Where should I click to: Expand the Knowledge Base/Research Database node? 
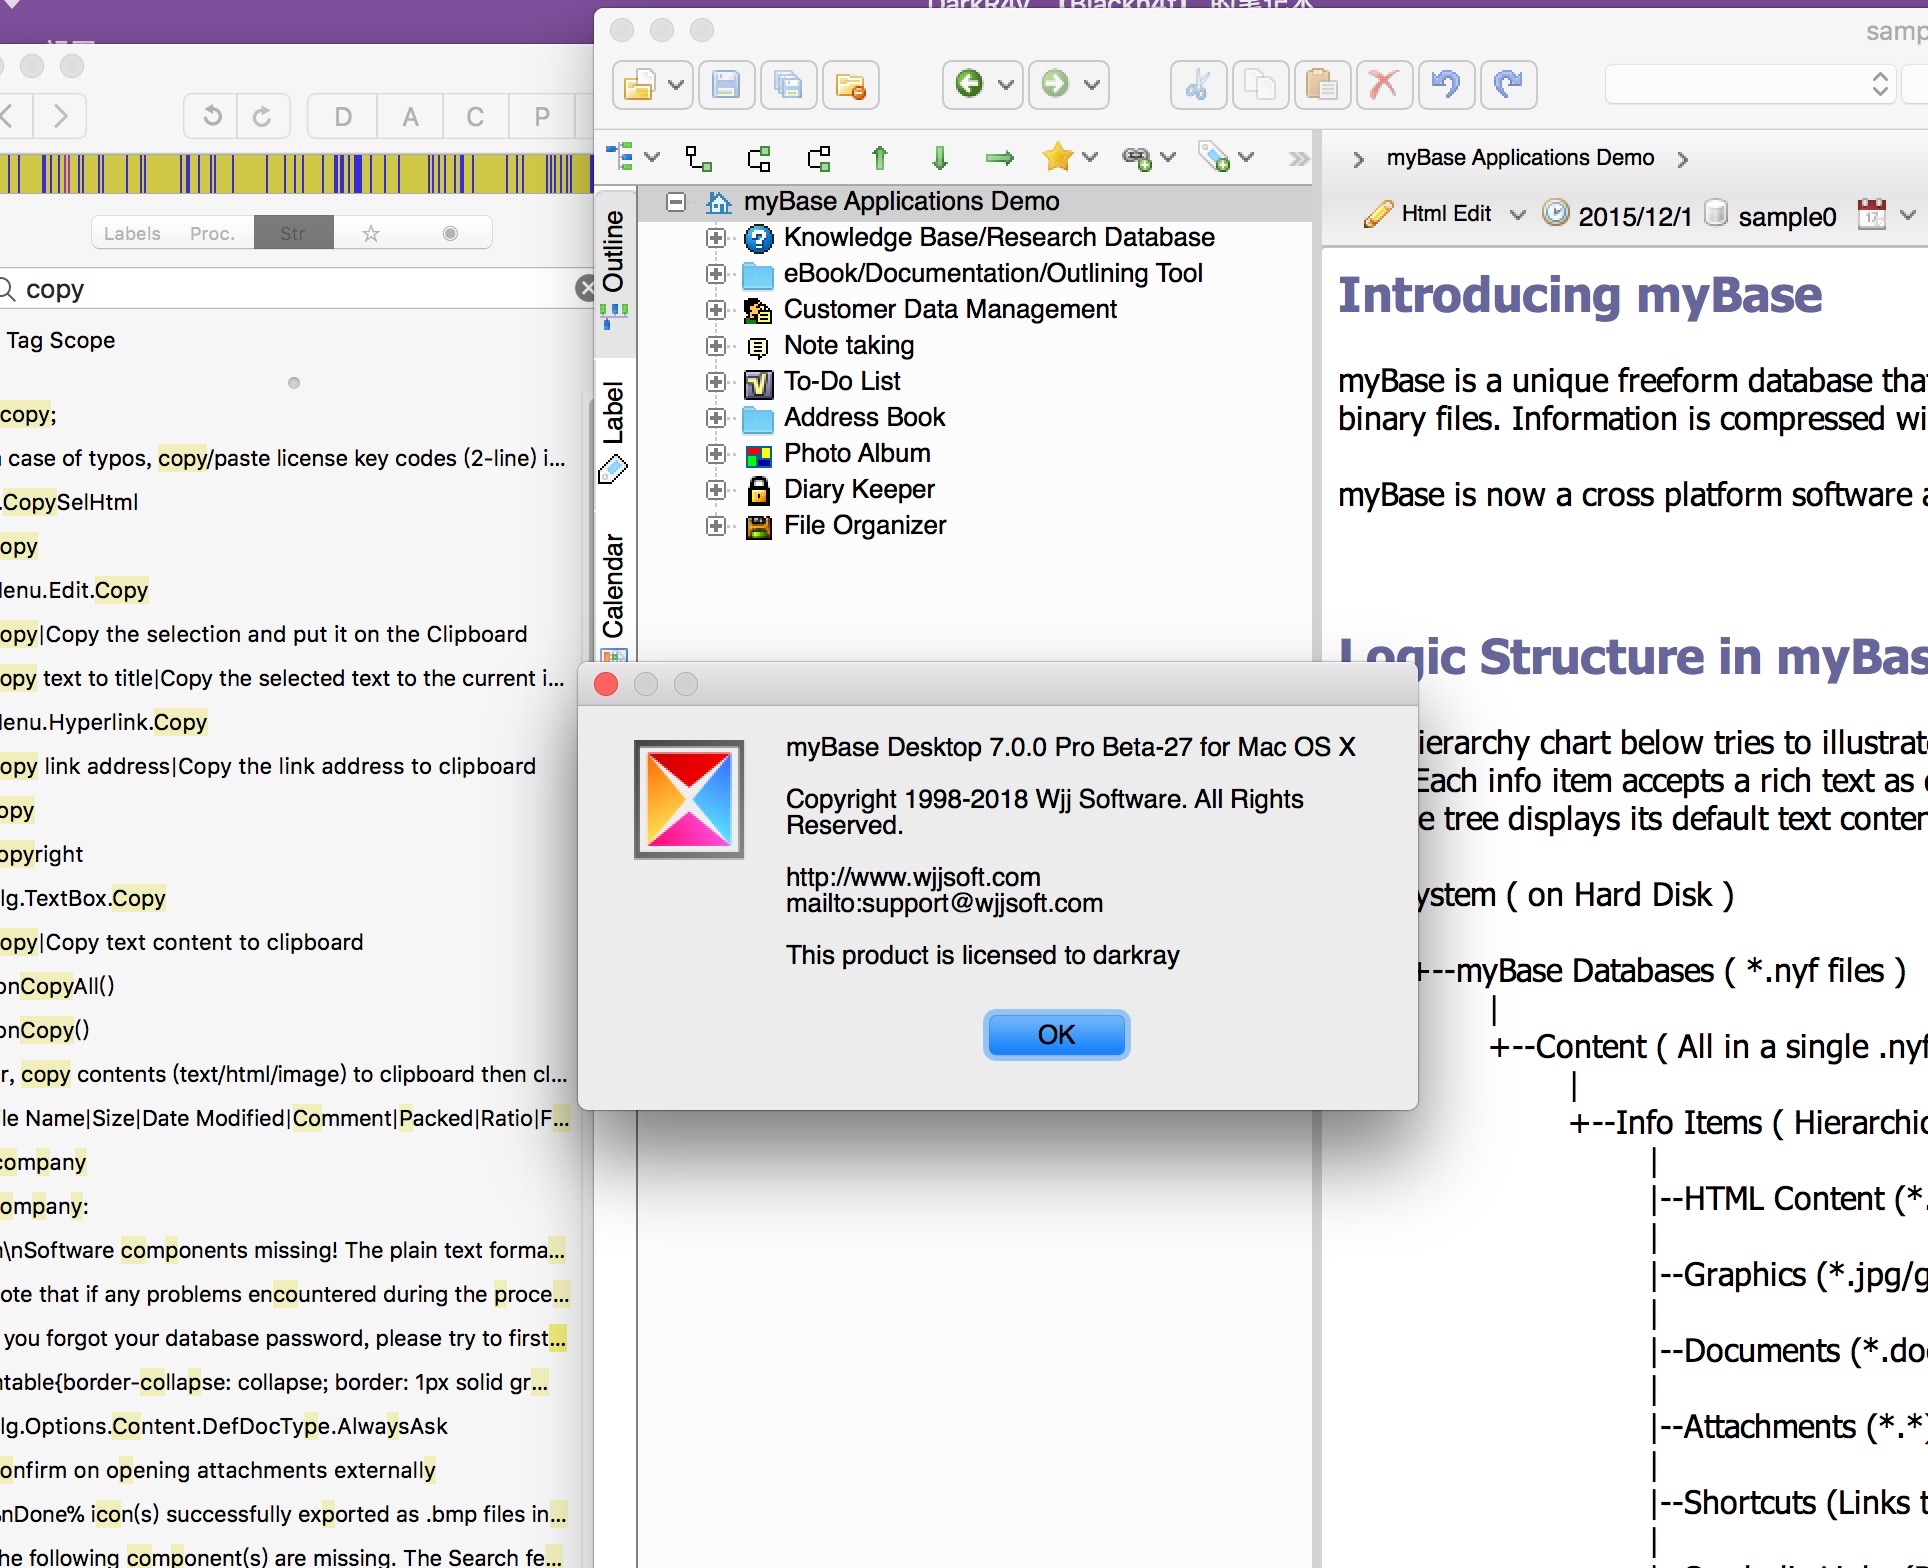tap(715, 238)
